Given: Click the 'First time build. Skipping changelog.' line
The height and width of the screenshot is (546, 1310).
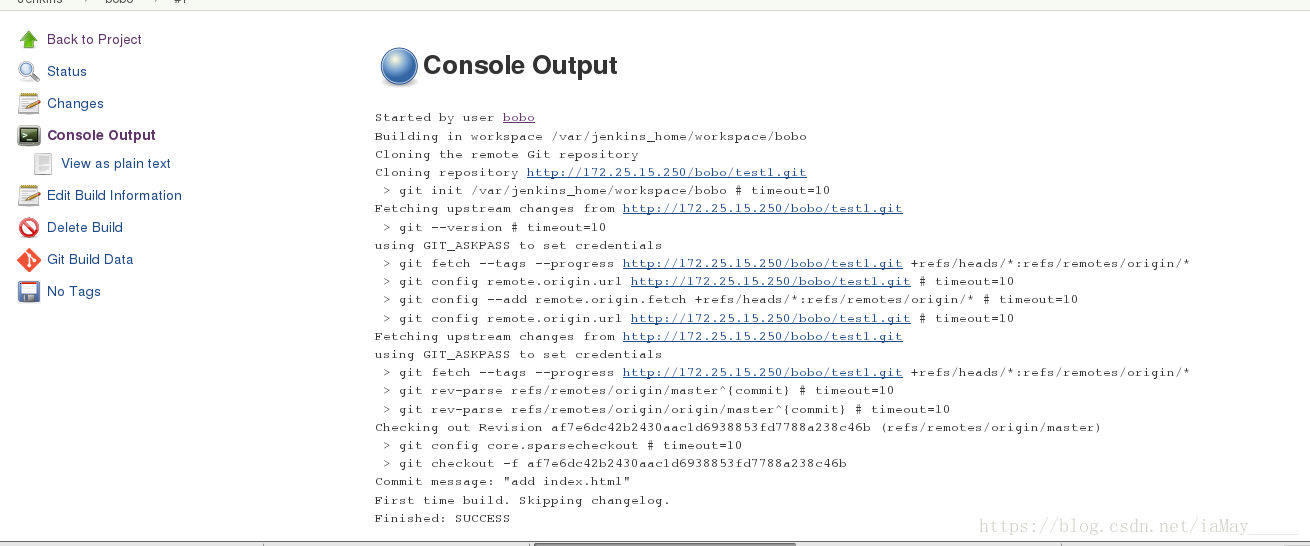Looking at the screenshot, I should (522, 500).
